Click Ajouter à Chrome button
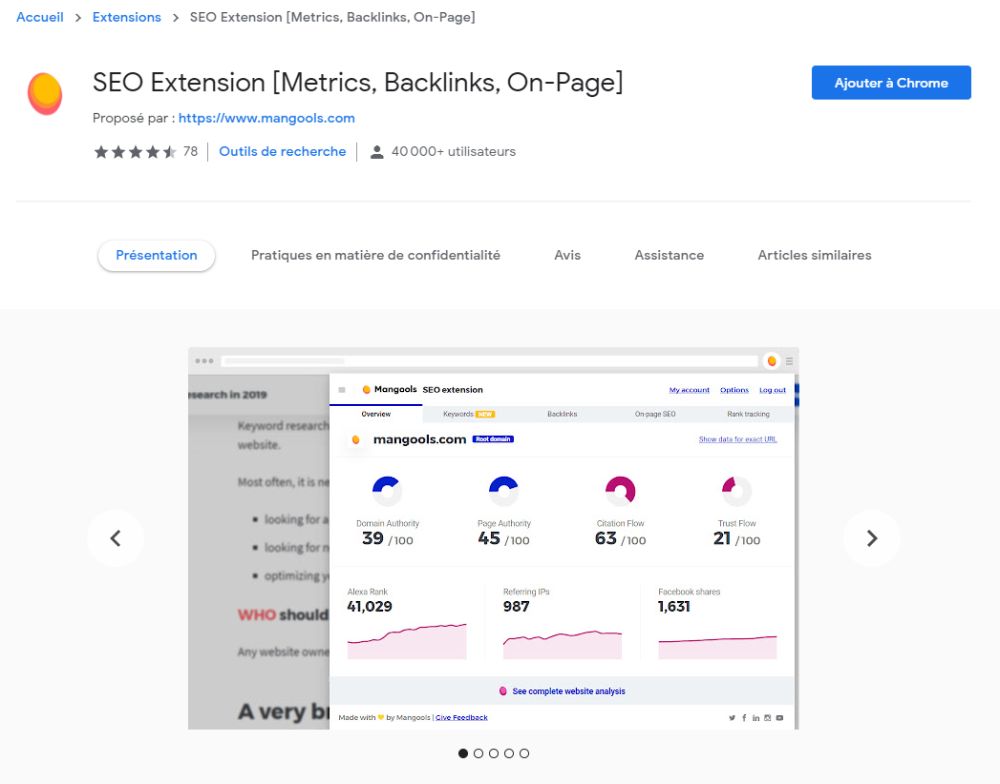The width and height of the screenshot is (1000, 784). point(891,82)
